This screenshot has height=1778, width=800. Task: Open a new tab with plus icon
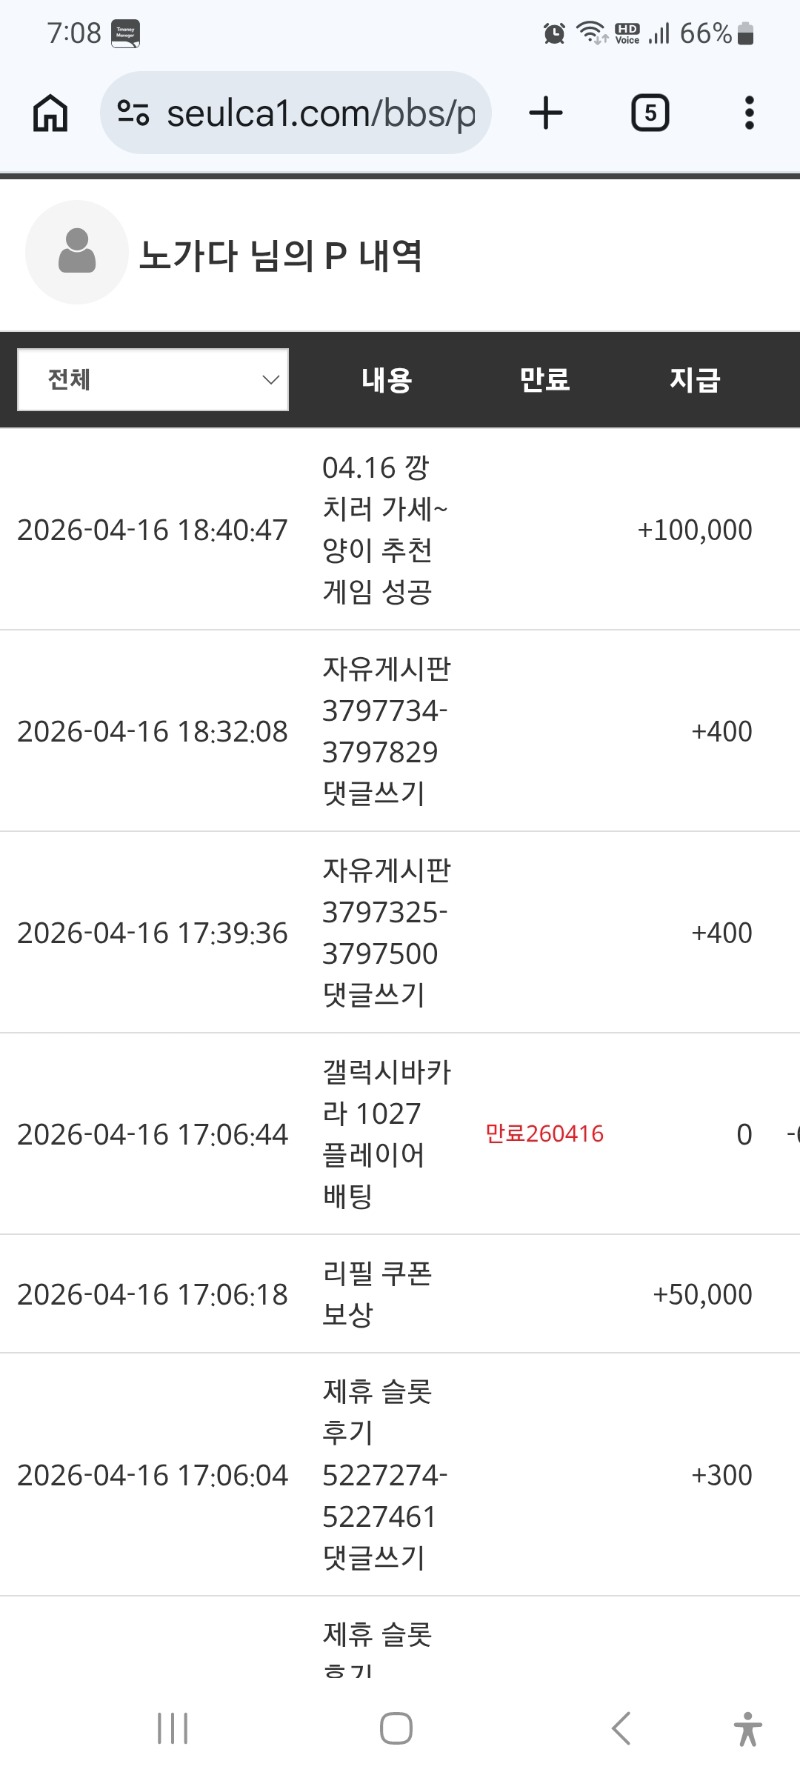[x=546, y=113]
